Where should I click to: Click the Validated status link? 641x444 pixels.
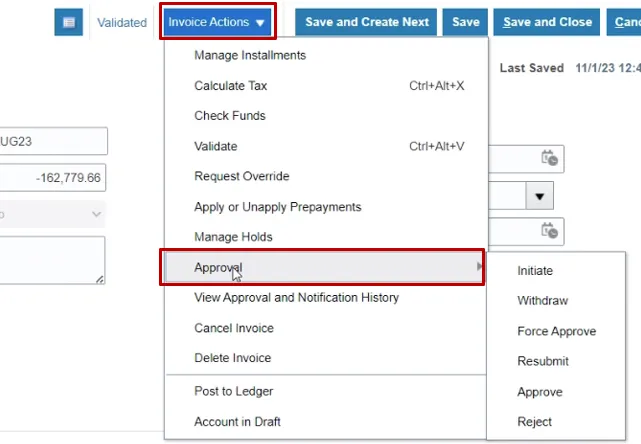pyautogui.click(x=122, y=22)
